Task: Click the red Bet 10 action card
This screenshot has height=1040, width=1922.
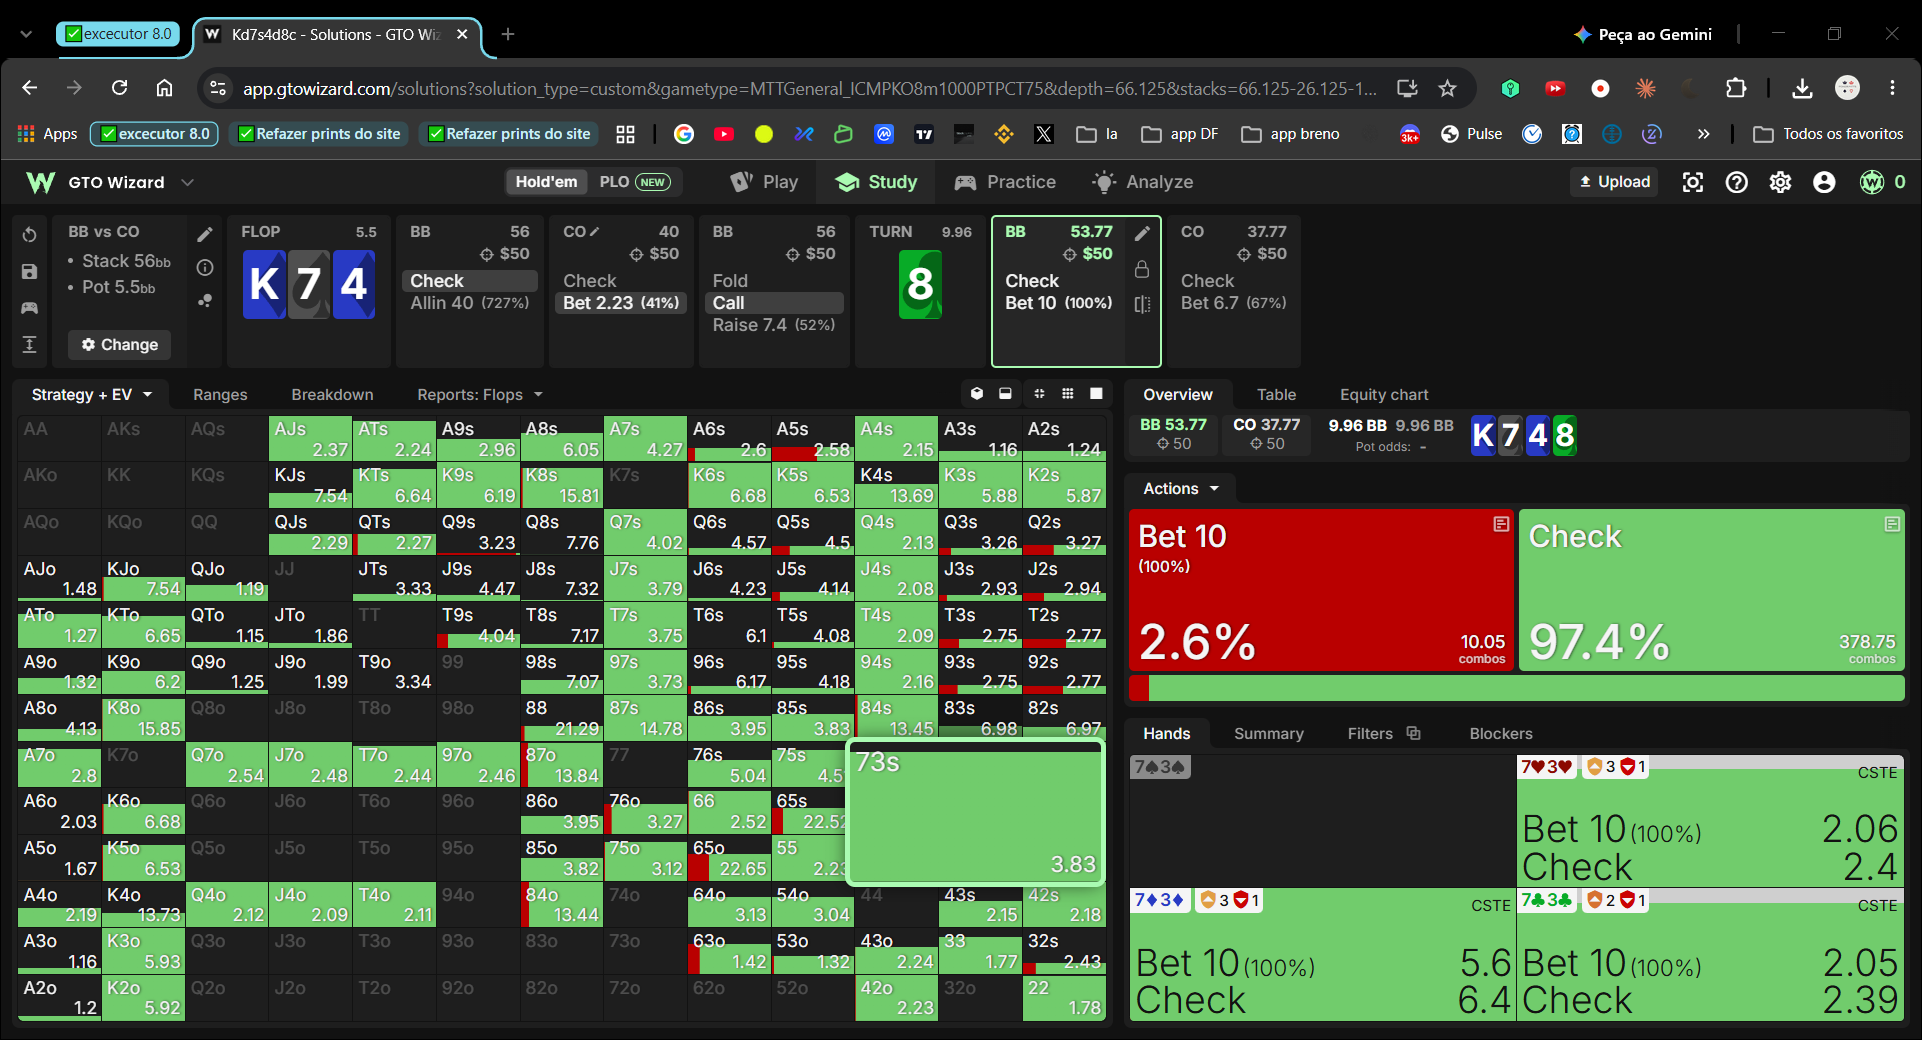Action: tap(1321, 590)
